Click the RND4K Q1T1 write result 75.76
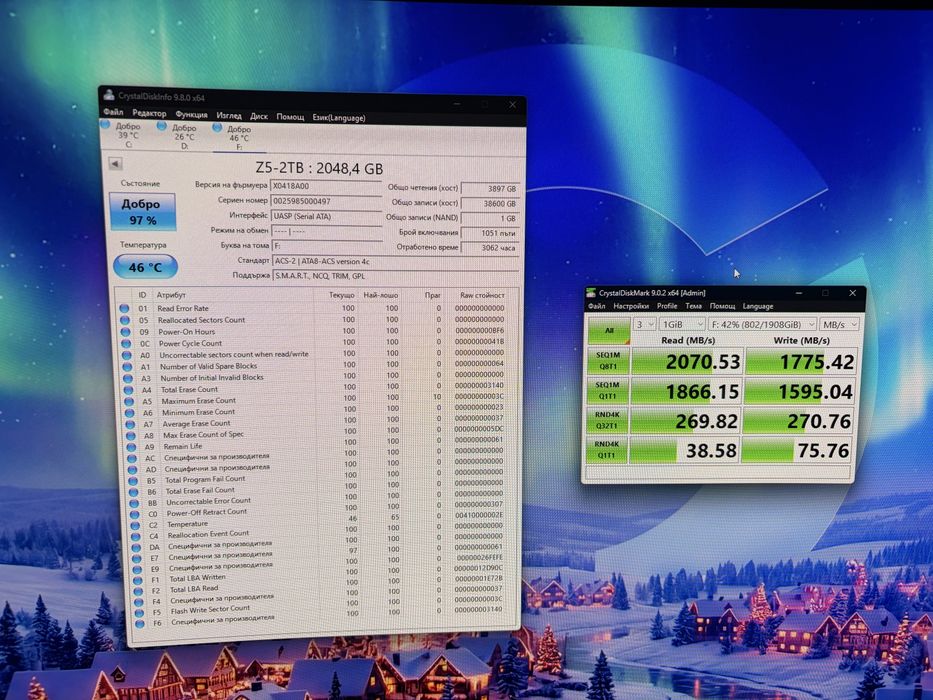933x700 pixels. [797, 451]
